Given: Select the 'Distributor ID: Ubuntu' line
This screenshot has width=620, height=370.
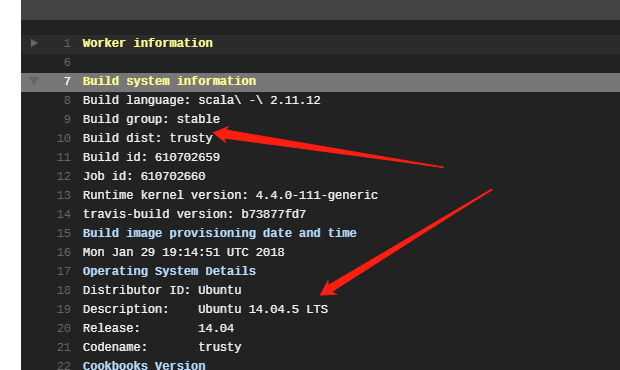Looking at the screenshot, I should coord(162,290).
